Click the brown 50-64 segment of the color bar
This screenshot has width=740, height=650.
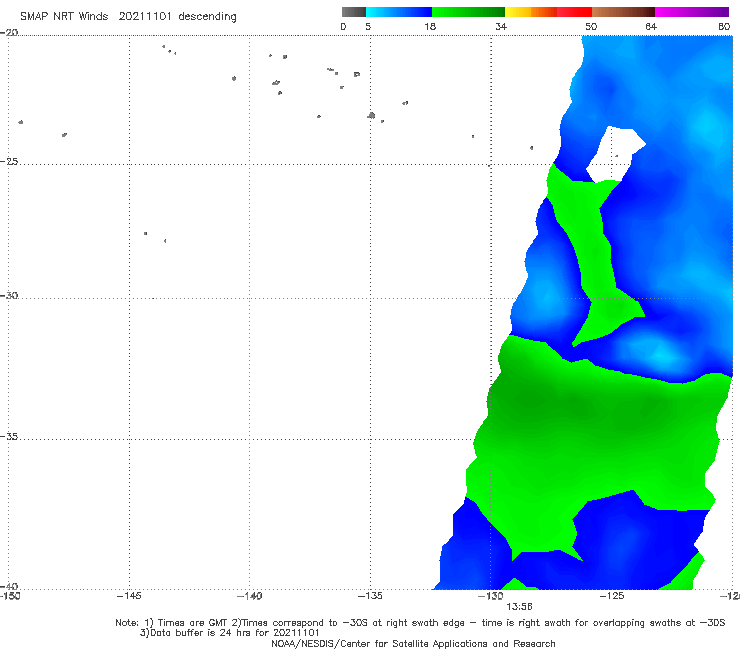[x=623, y=12]
